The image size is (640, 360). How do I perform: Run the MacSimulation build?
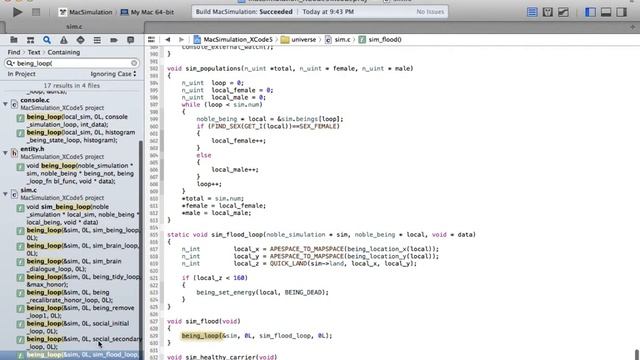pyautogui.click(x=17, y=12)
